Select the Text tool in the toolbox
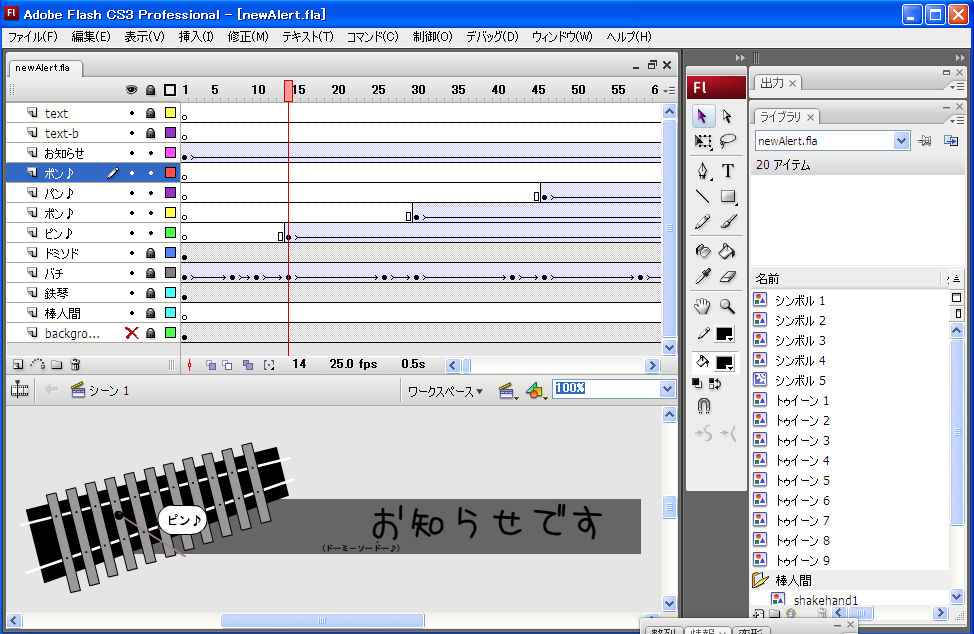 click(x=728, y=170)
